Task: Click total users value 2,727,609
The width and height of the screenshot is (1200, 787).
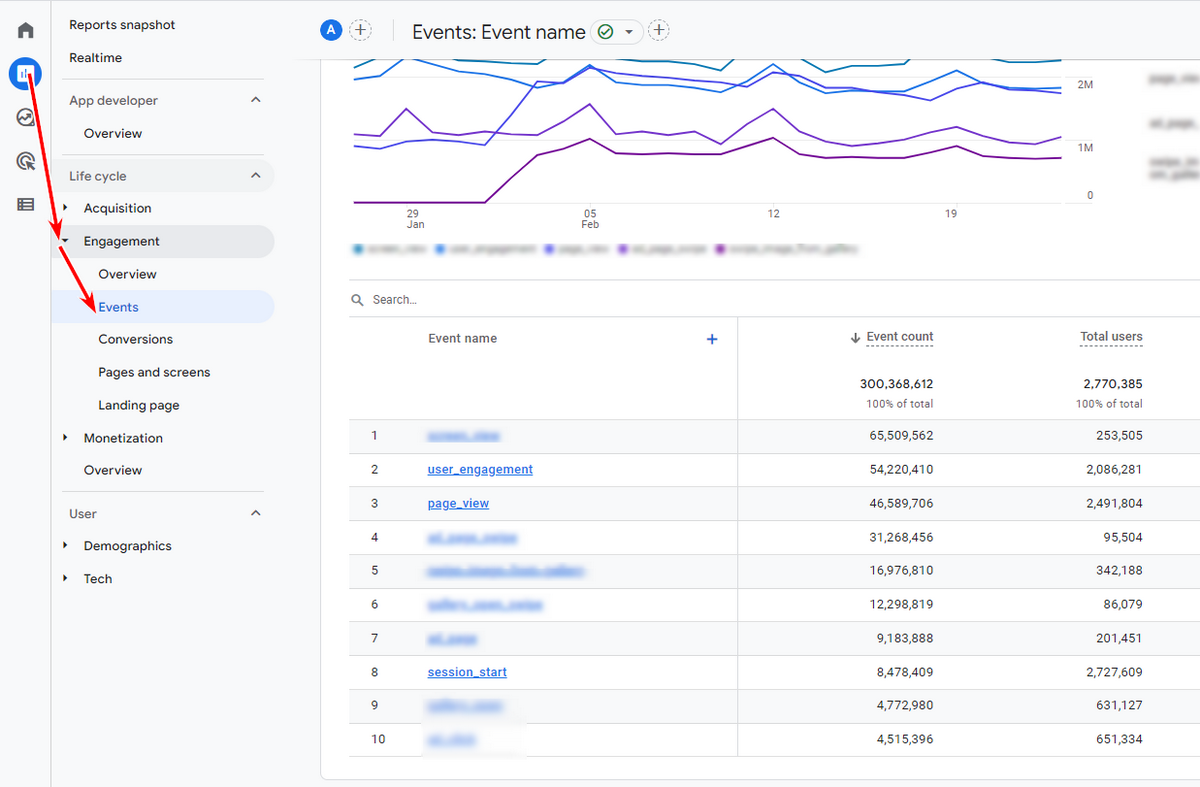Action: coord(1112,672)
